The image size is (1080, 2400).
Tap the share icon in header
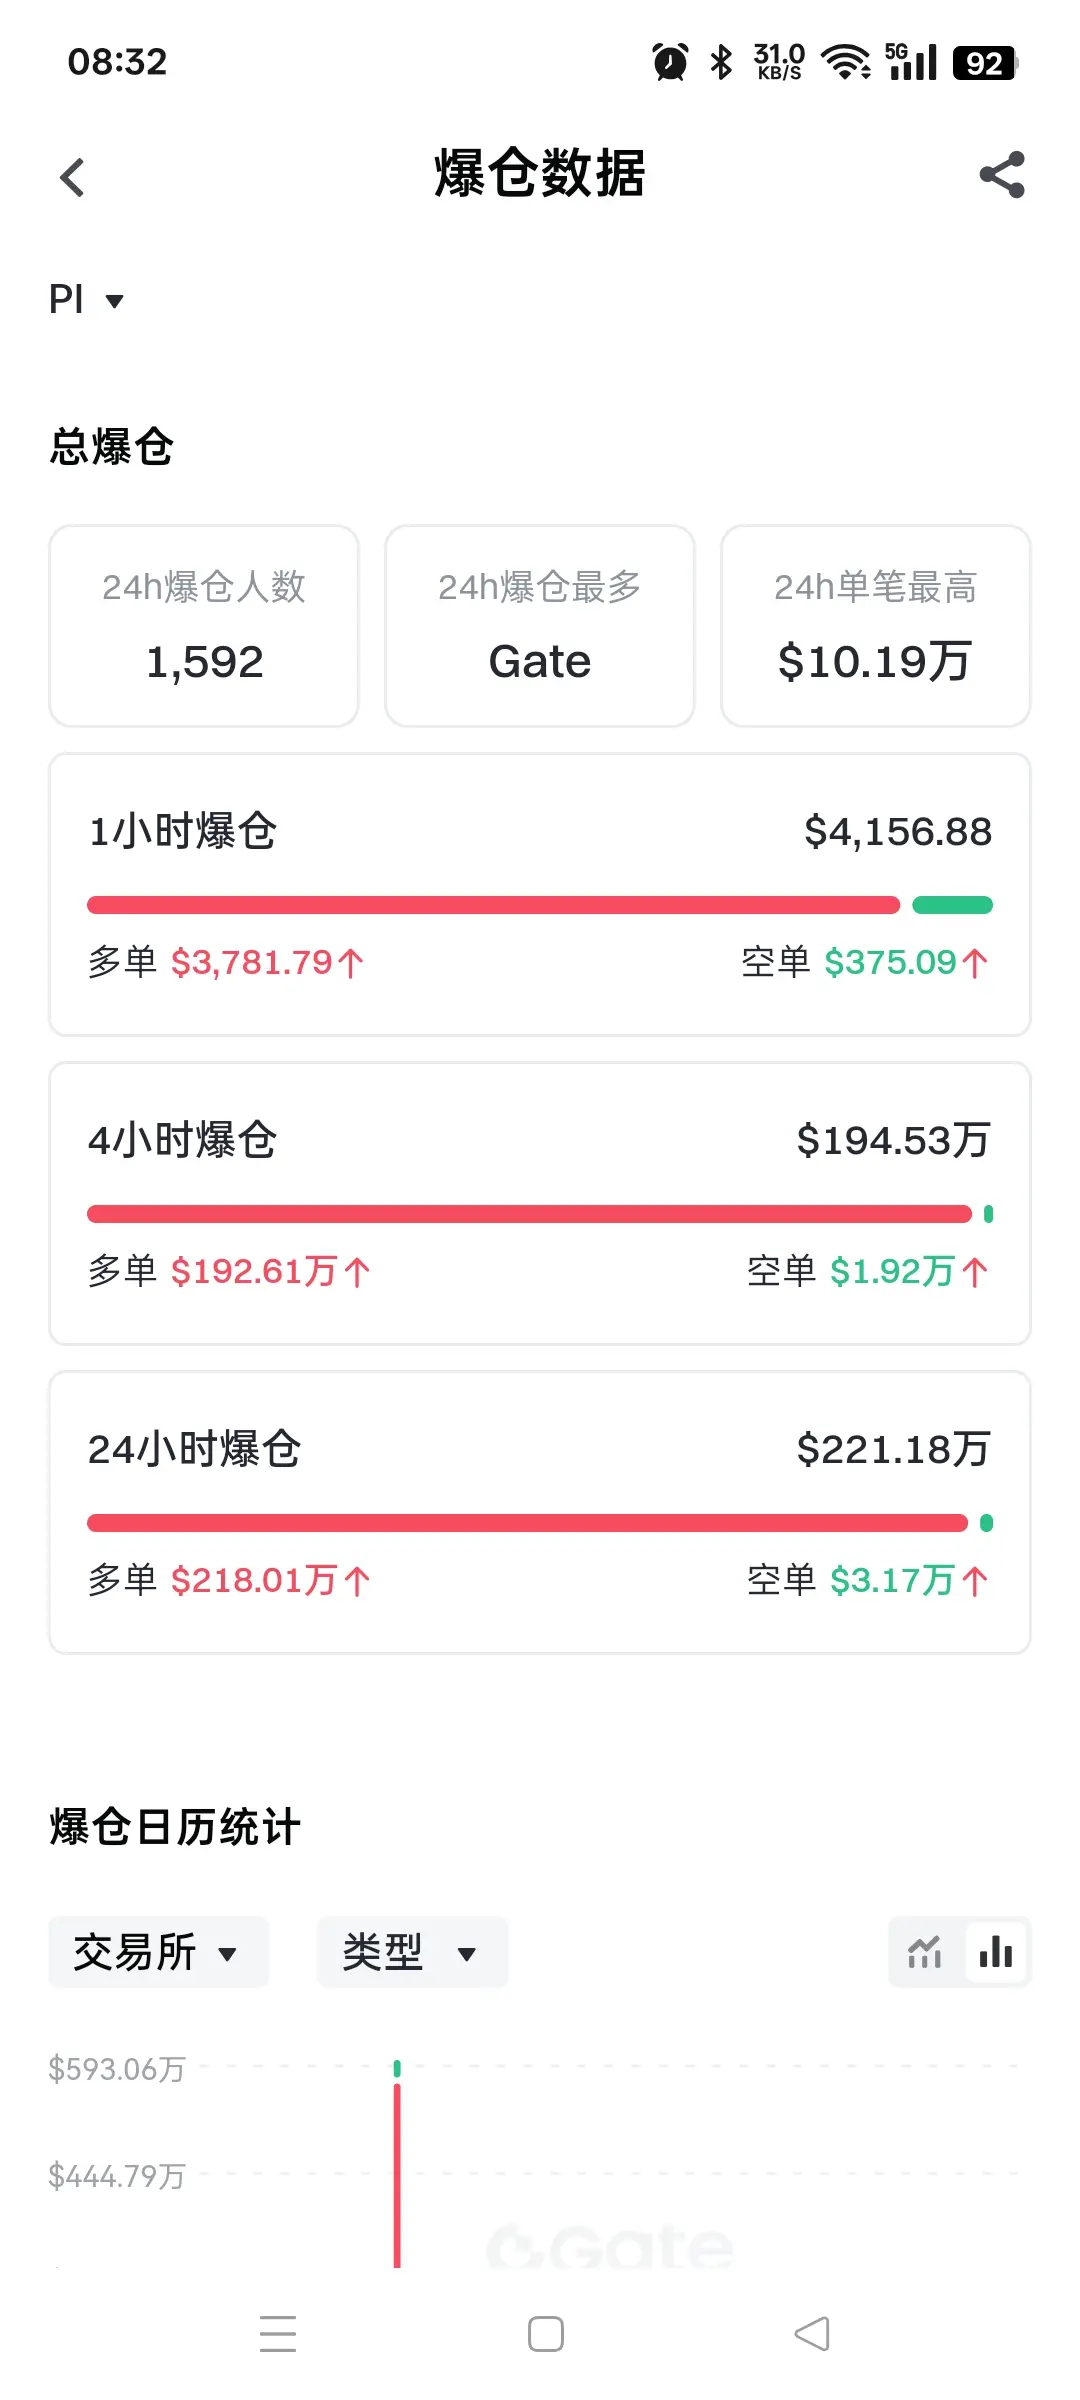[x=1002, y=175]
